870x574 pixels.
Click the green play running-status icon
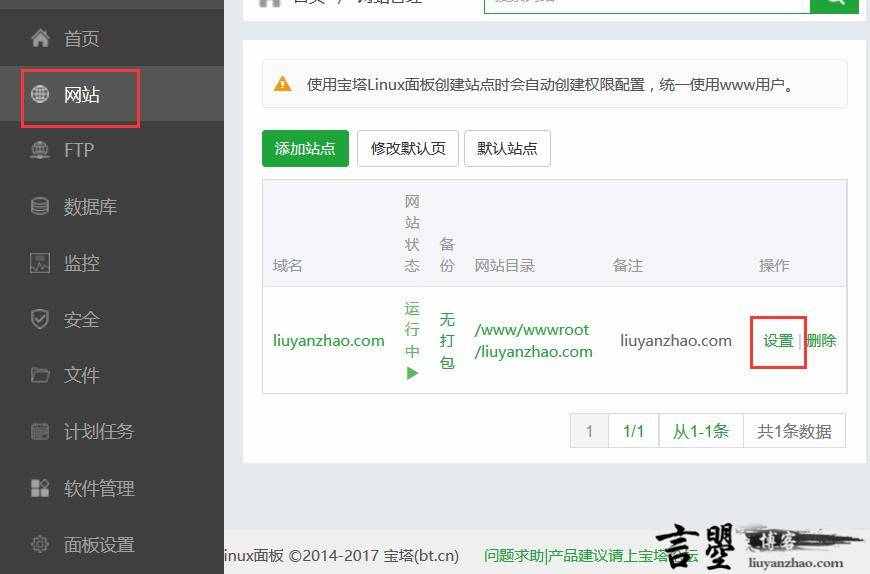pyautogui.click(x=412, y=373)
